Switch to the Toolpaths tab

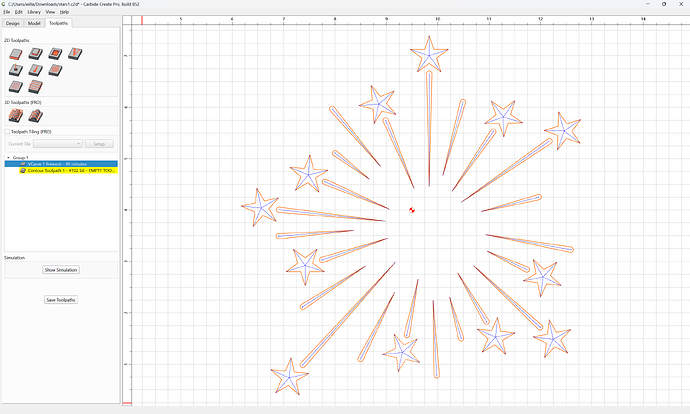59,23
